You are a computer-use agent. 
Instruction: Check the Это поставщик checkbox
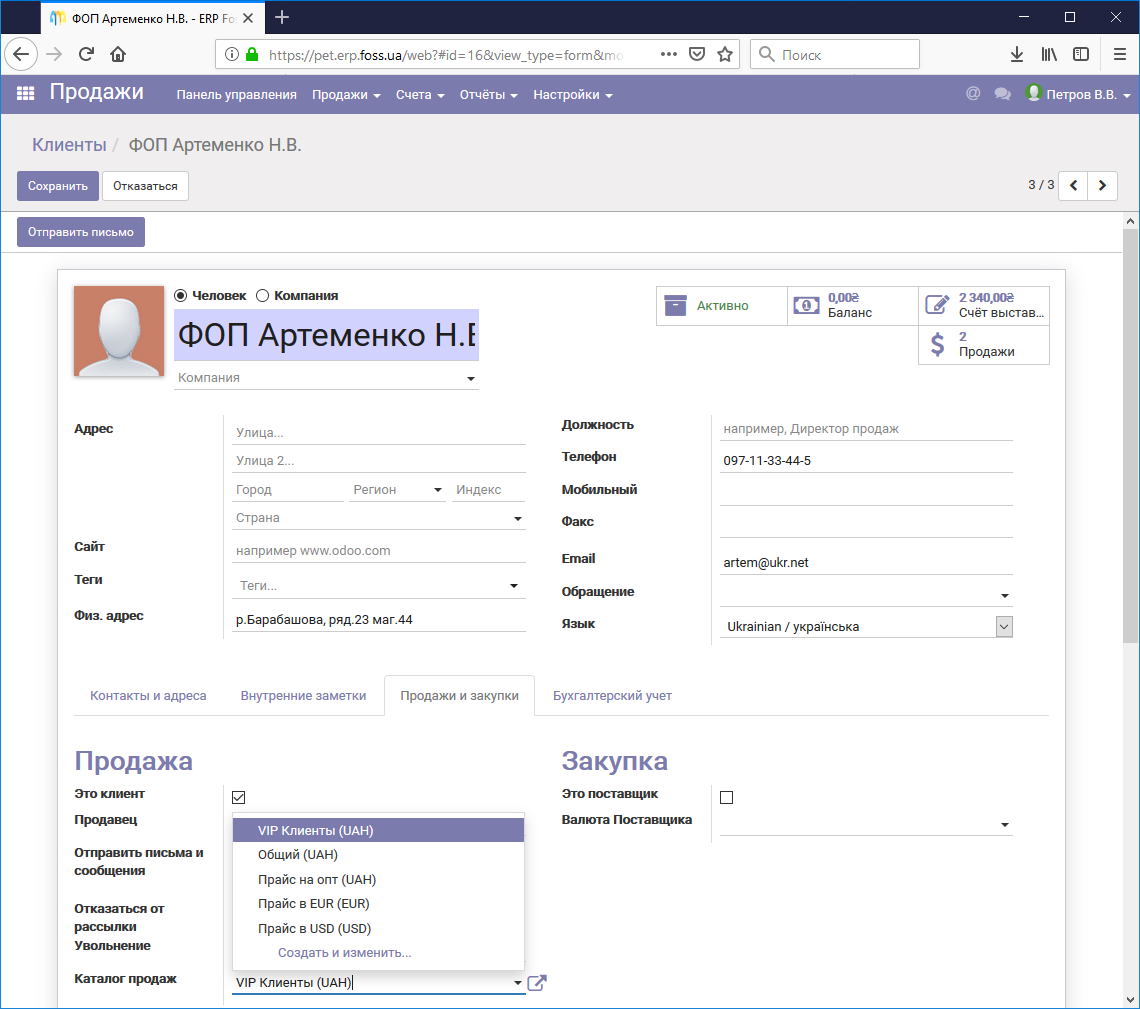(726, 797)
